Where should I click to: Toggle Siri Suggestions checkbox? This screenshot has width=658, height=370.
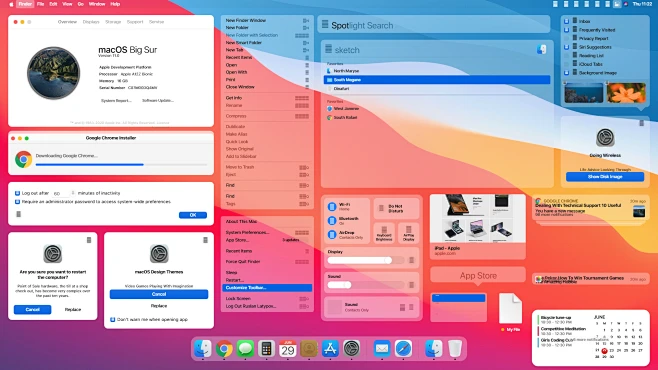[567, 47]
